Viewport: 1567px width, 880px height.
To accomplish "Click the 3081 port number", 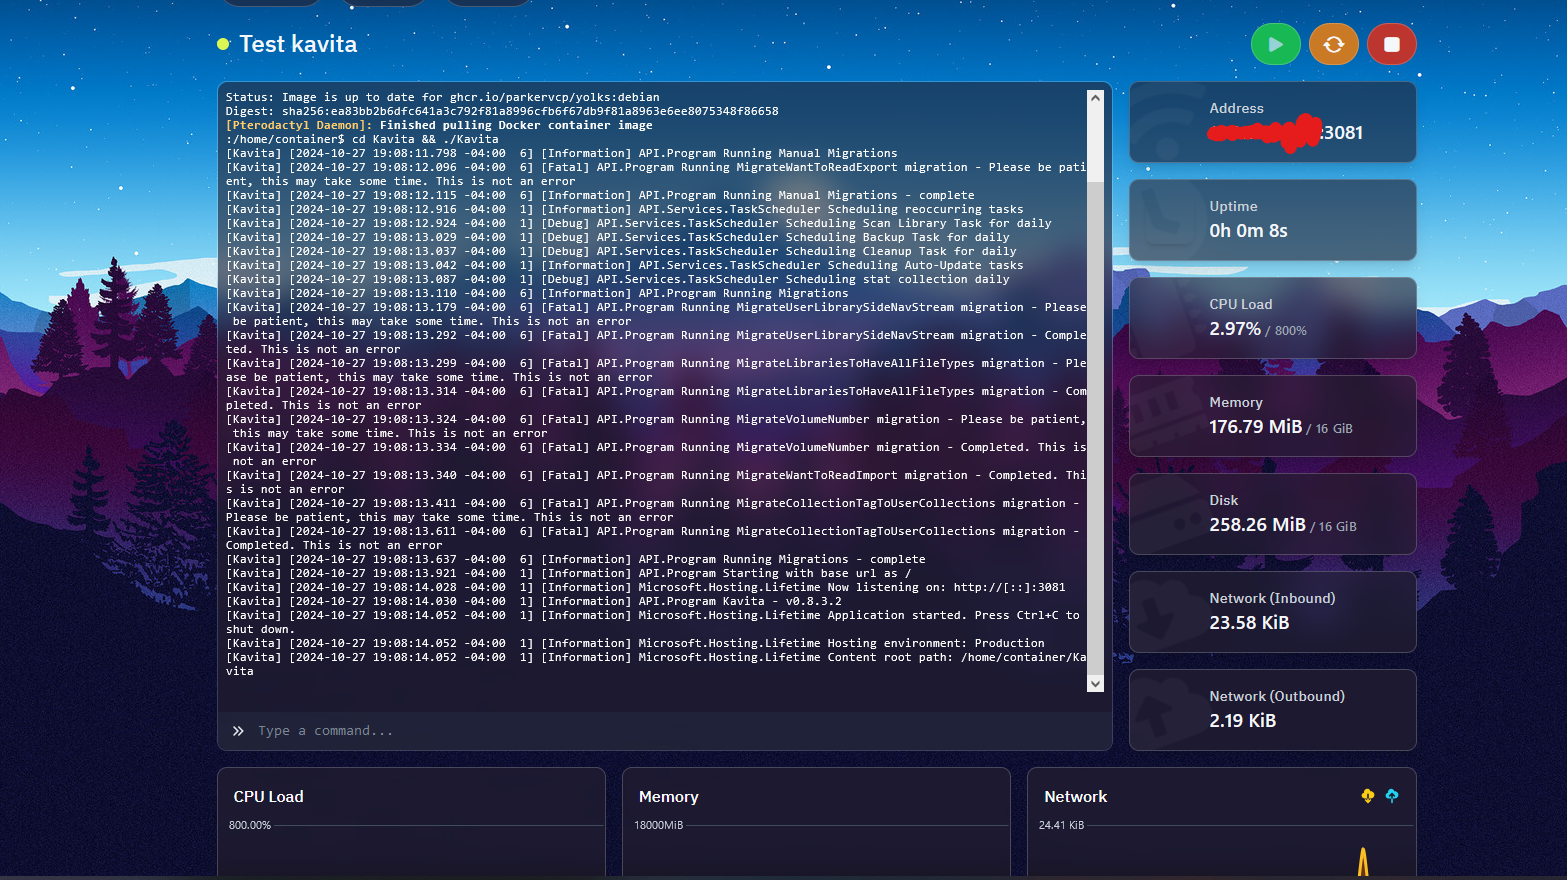I will click(x=1343, y=133).
